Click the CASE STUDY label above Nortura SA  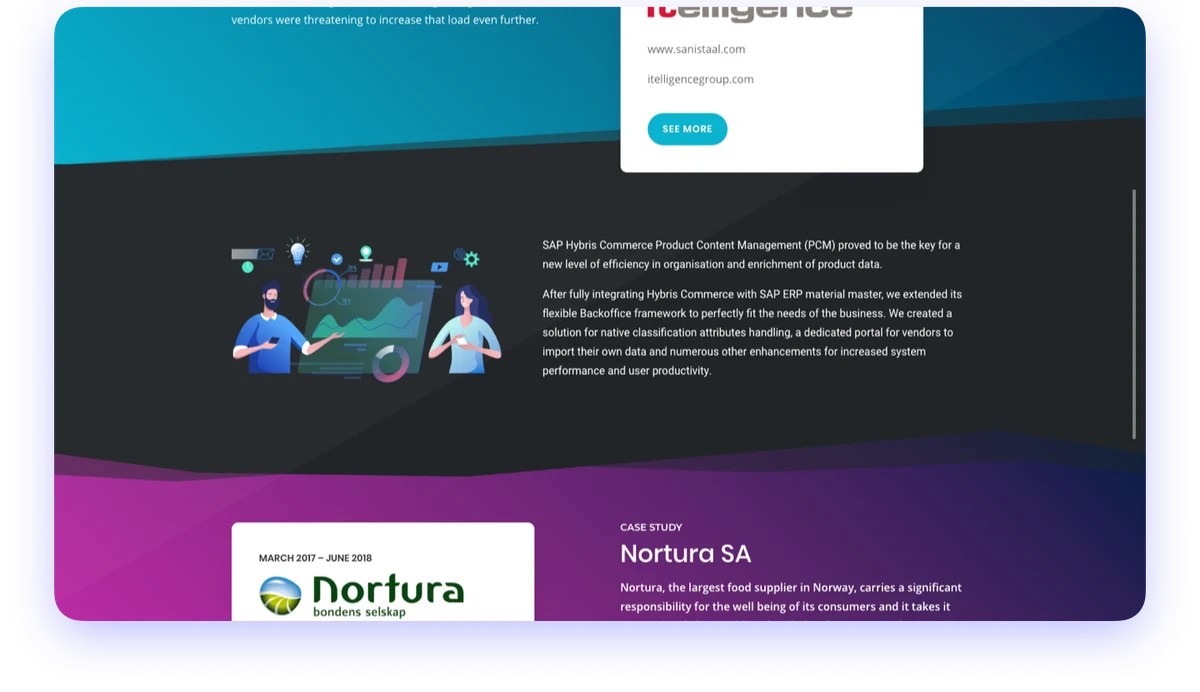(x=651, y=527)
